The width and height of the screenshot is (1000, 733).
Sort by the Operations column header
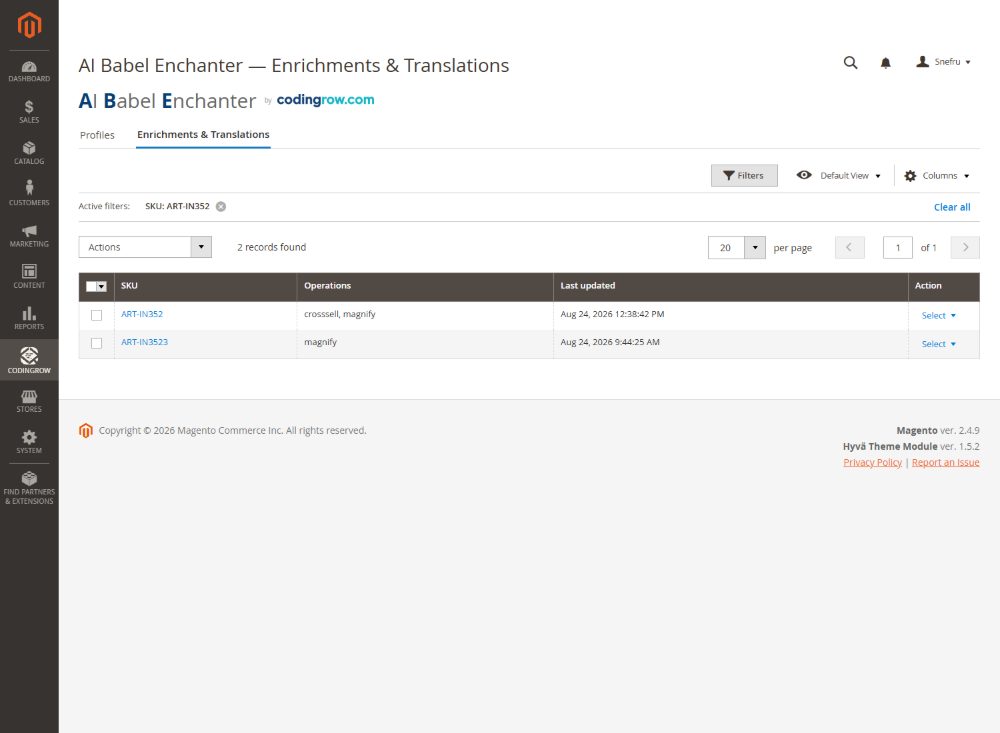[x=425, y=286]
